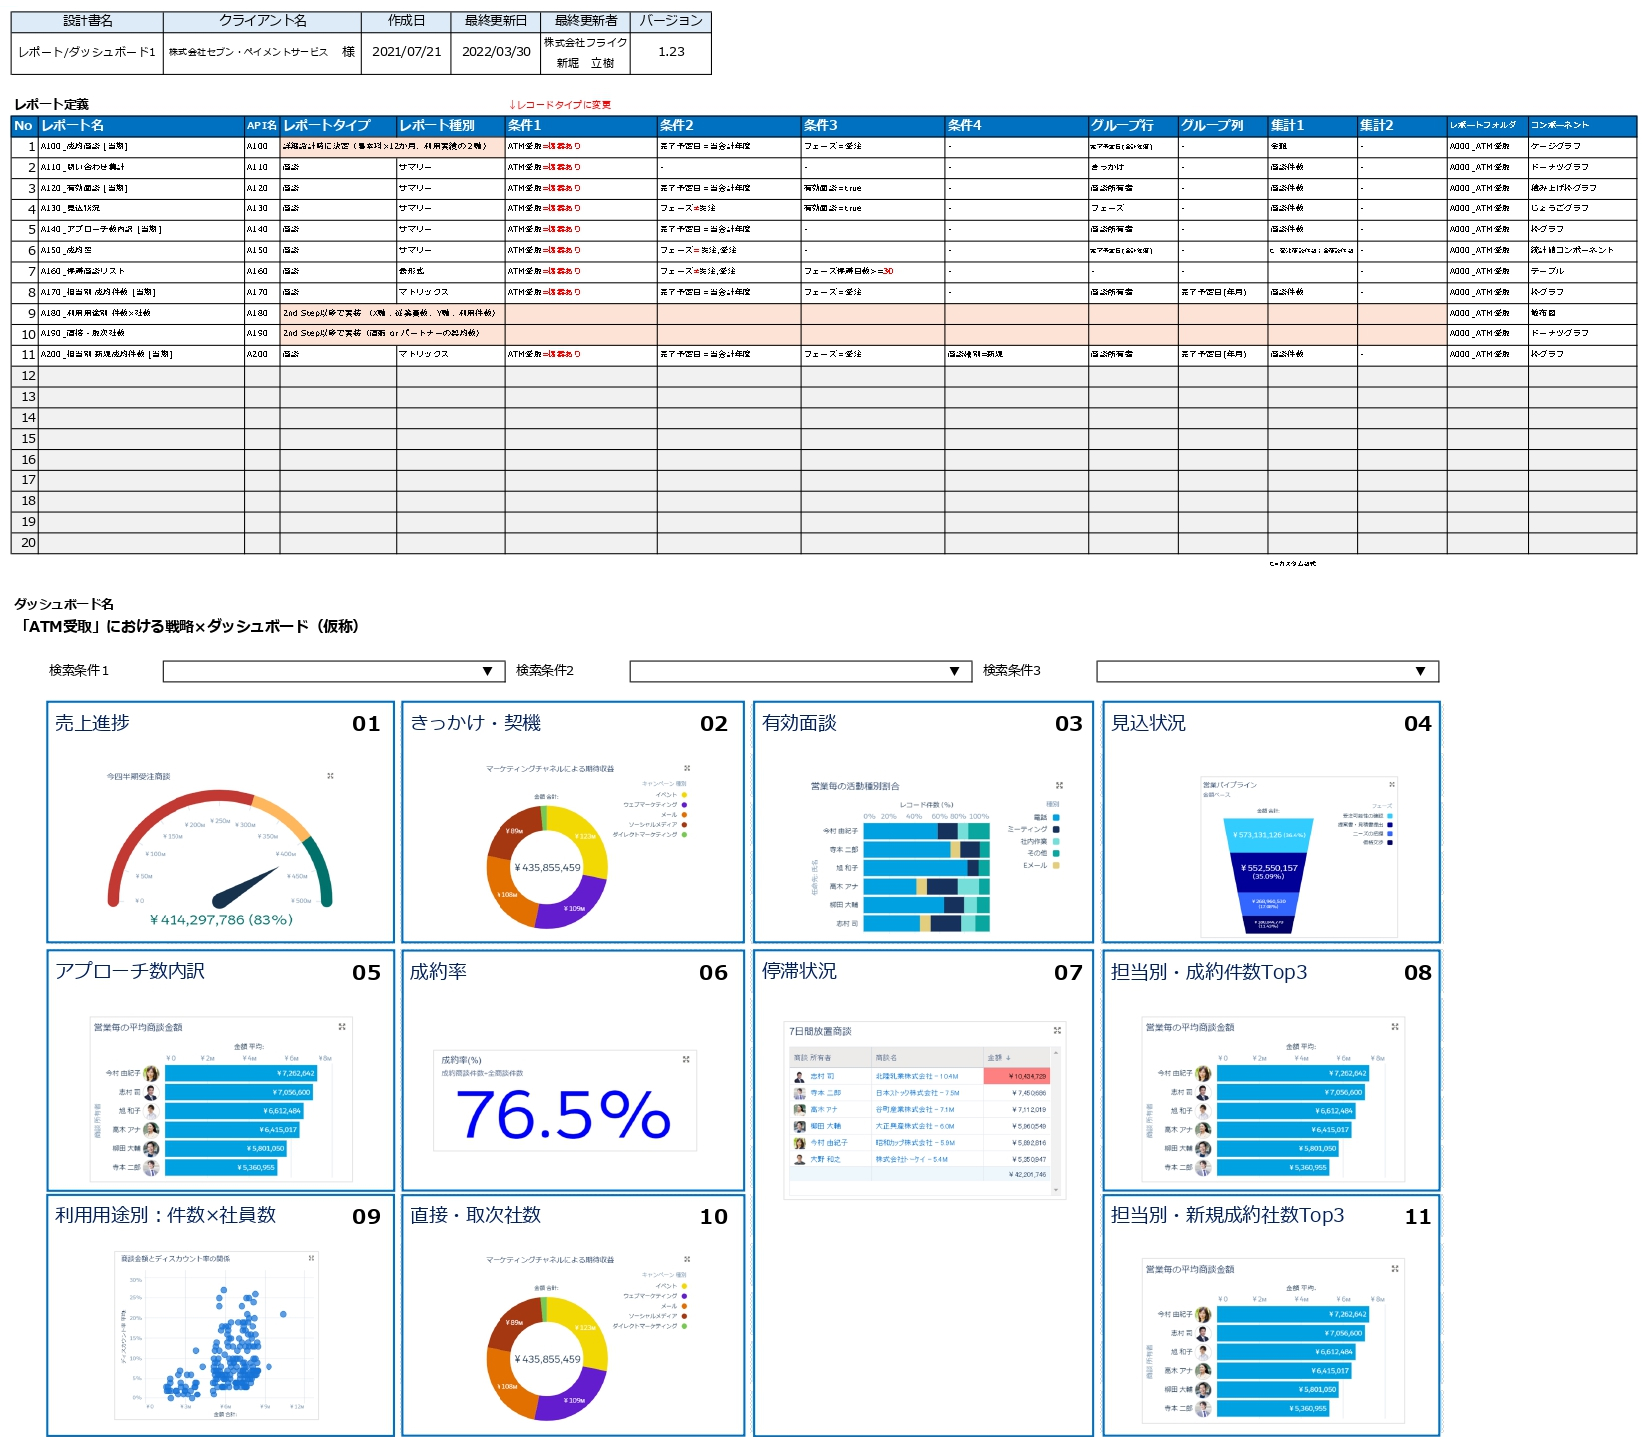
Task: Select the レポート名 column header
Action: 141,126
